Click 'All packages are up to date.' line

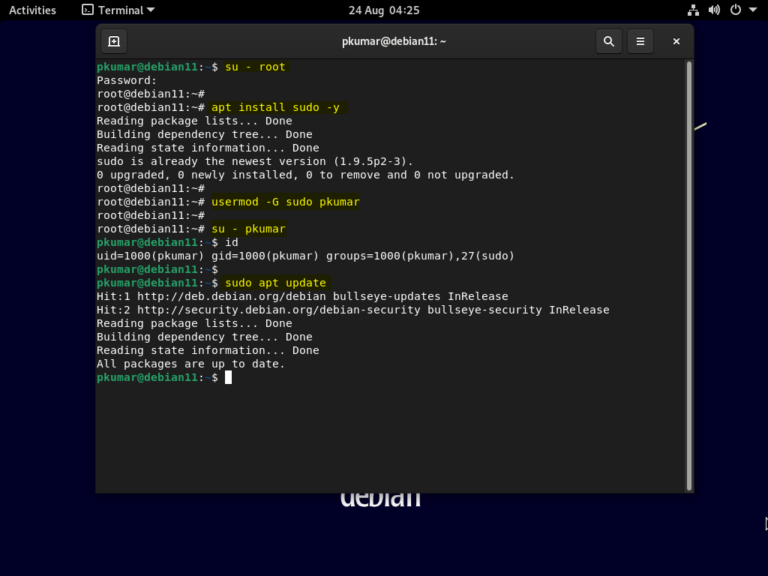(191, 364)
